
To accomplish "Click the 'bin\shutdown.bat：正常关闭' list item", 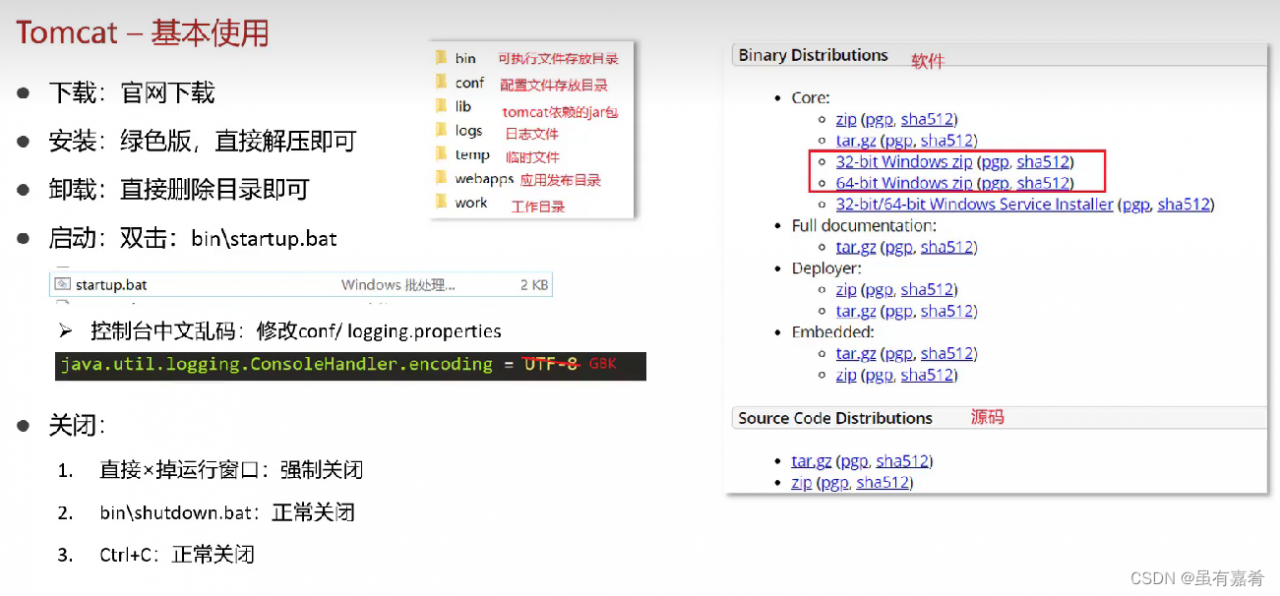I will pos(227,513).
